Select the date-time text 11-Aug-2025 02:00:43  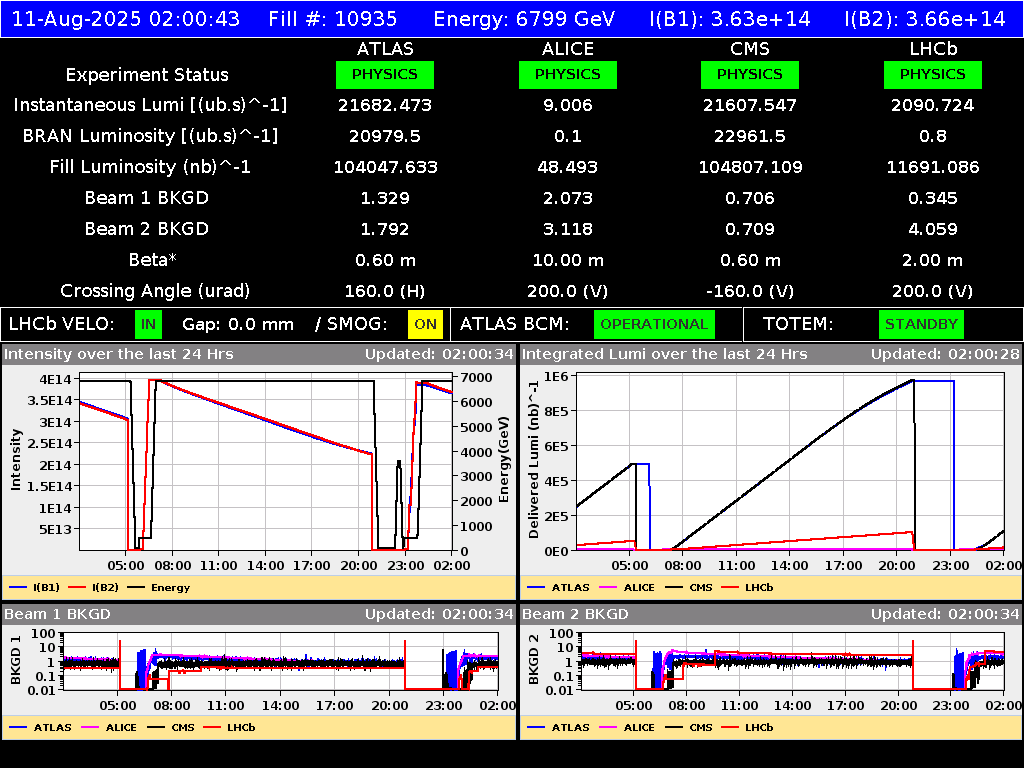pos(126,19)
